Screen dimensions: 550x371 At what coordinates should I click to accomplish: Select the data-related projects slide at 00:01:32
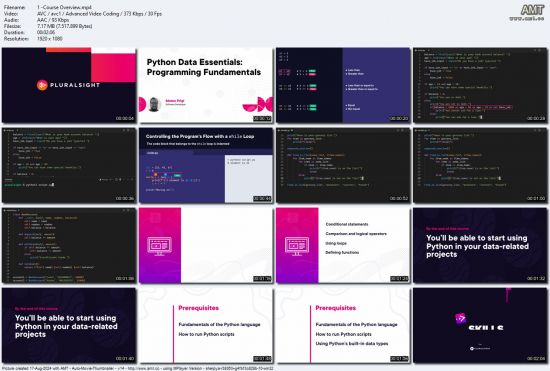coord(480,245)
